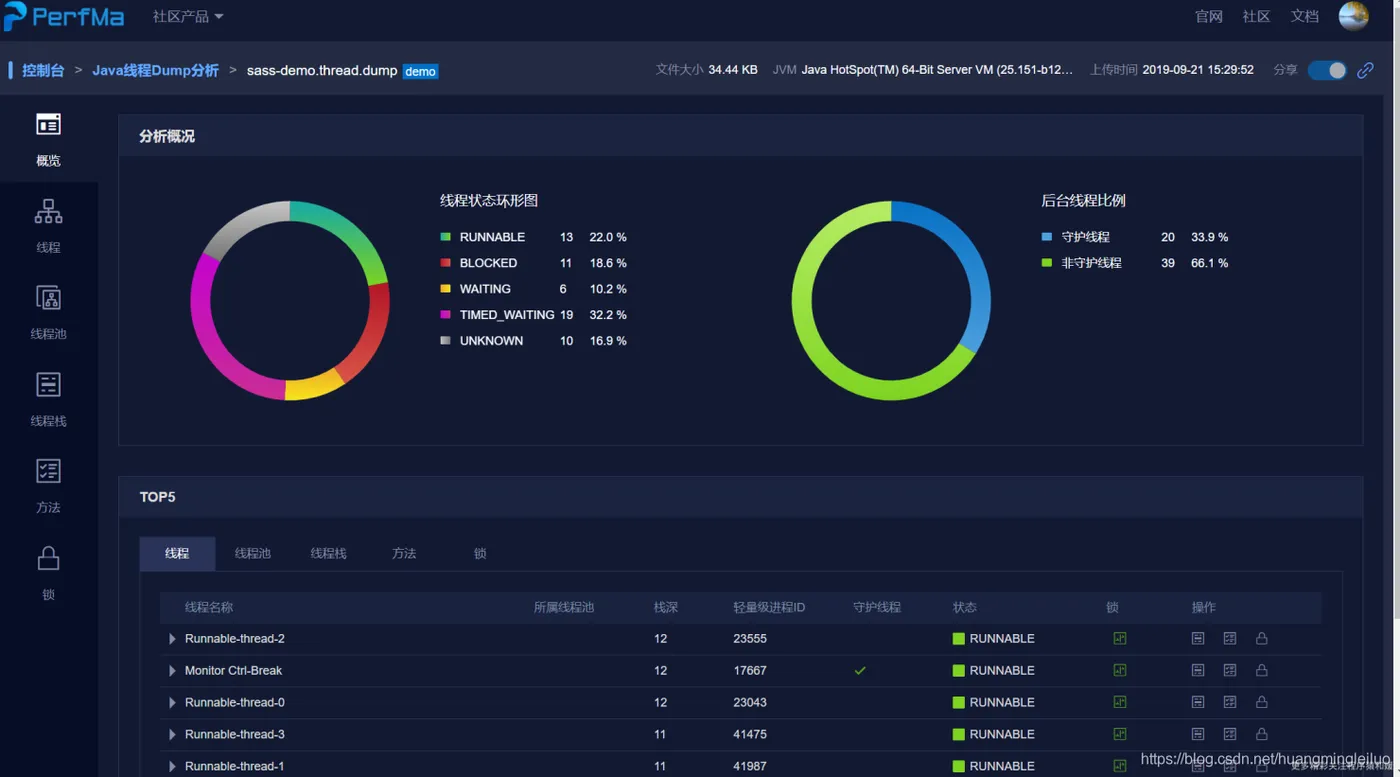Click the 线程名称 column header
1400x777 pixels.
pos(209,607)
